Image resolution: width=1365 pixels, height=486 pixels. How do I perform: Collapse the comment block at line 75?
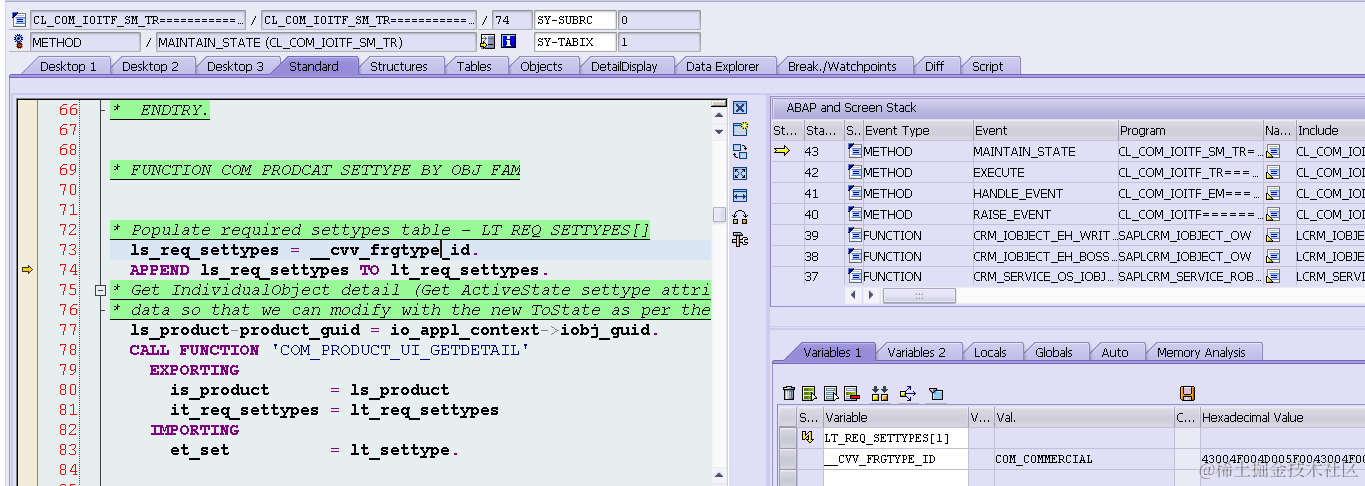tap(100, 290)
